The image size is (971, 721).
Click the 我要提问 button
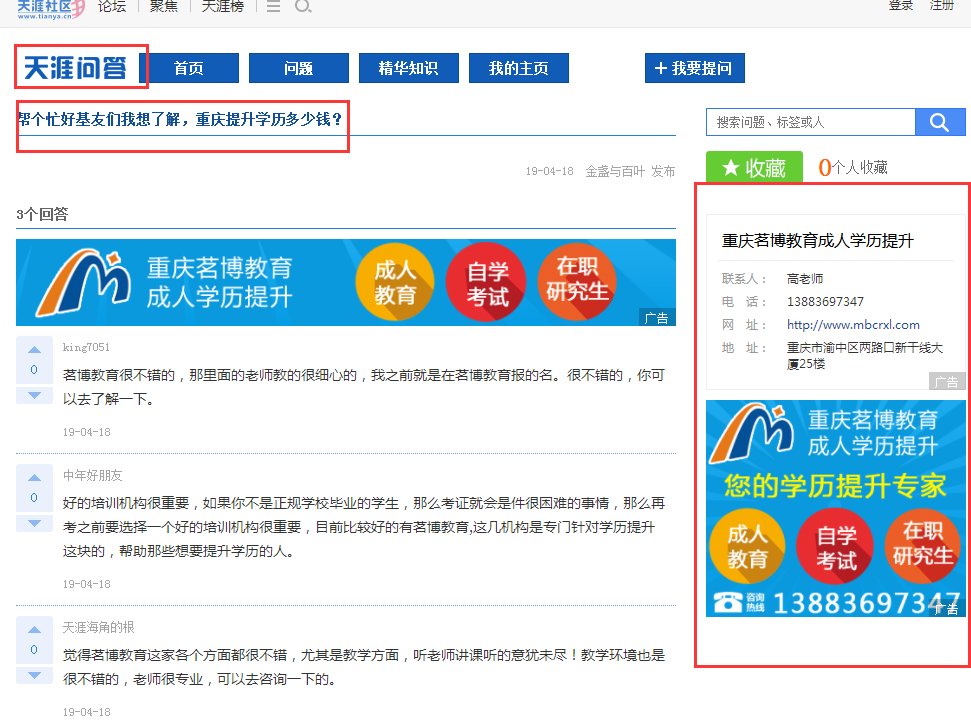coord(694,68)
